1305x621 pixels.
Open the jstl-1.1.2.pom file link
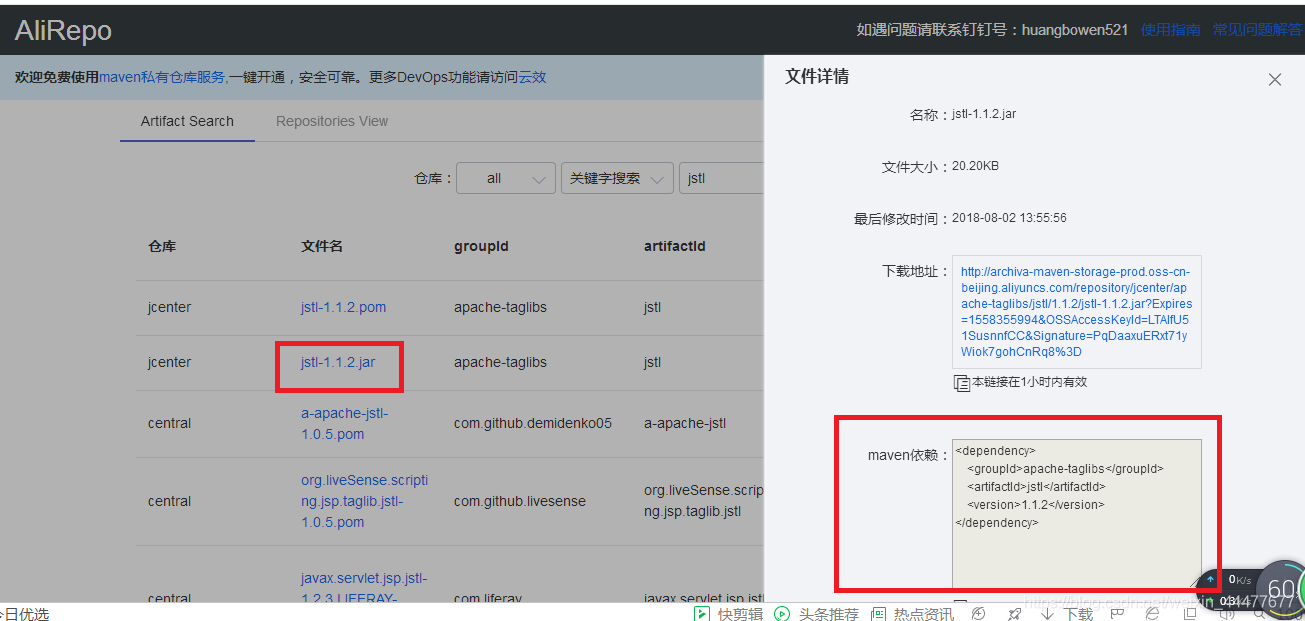[x=343, y=307]
